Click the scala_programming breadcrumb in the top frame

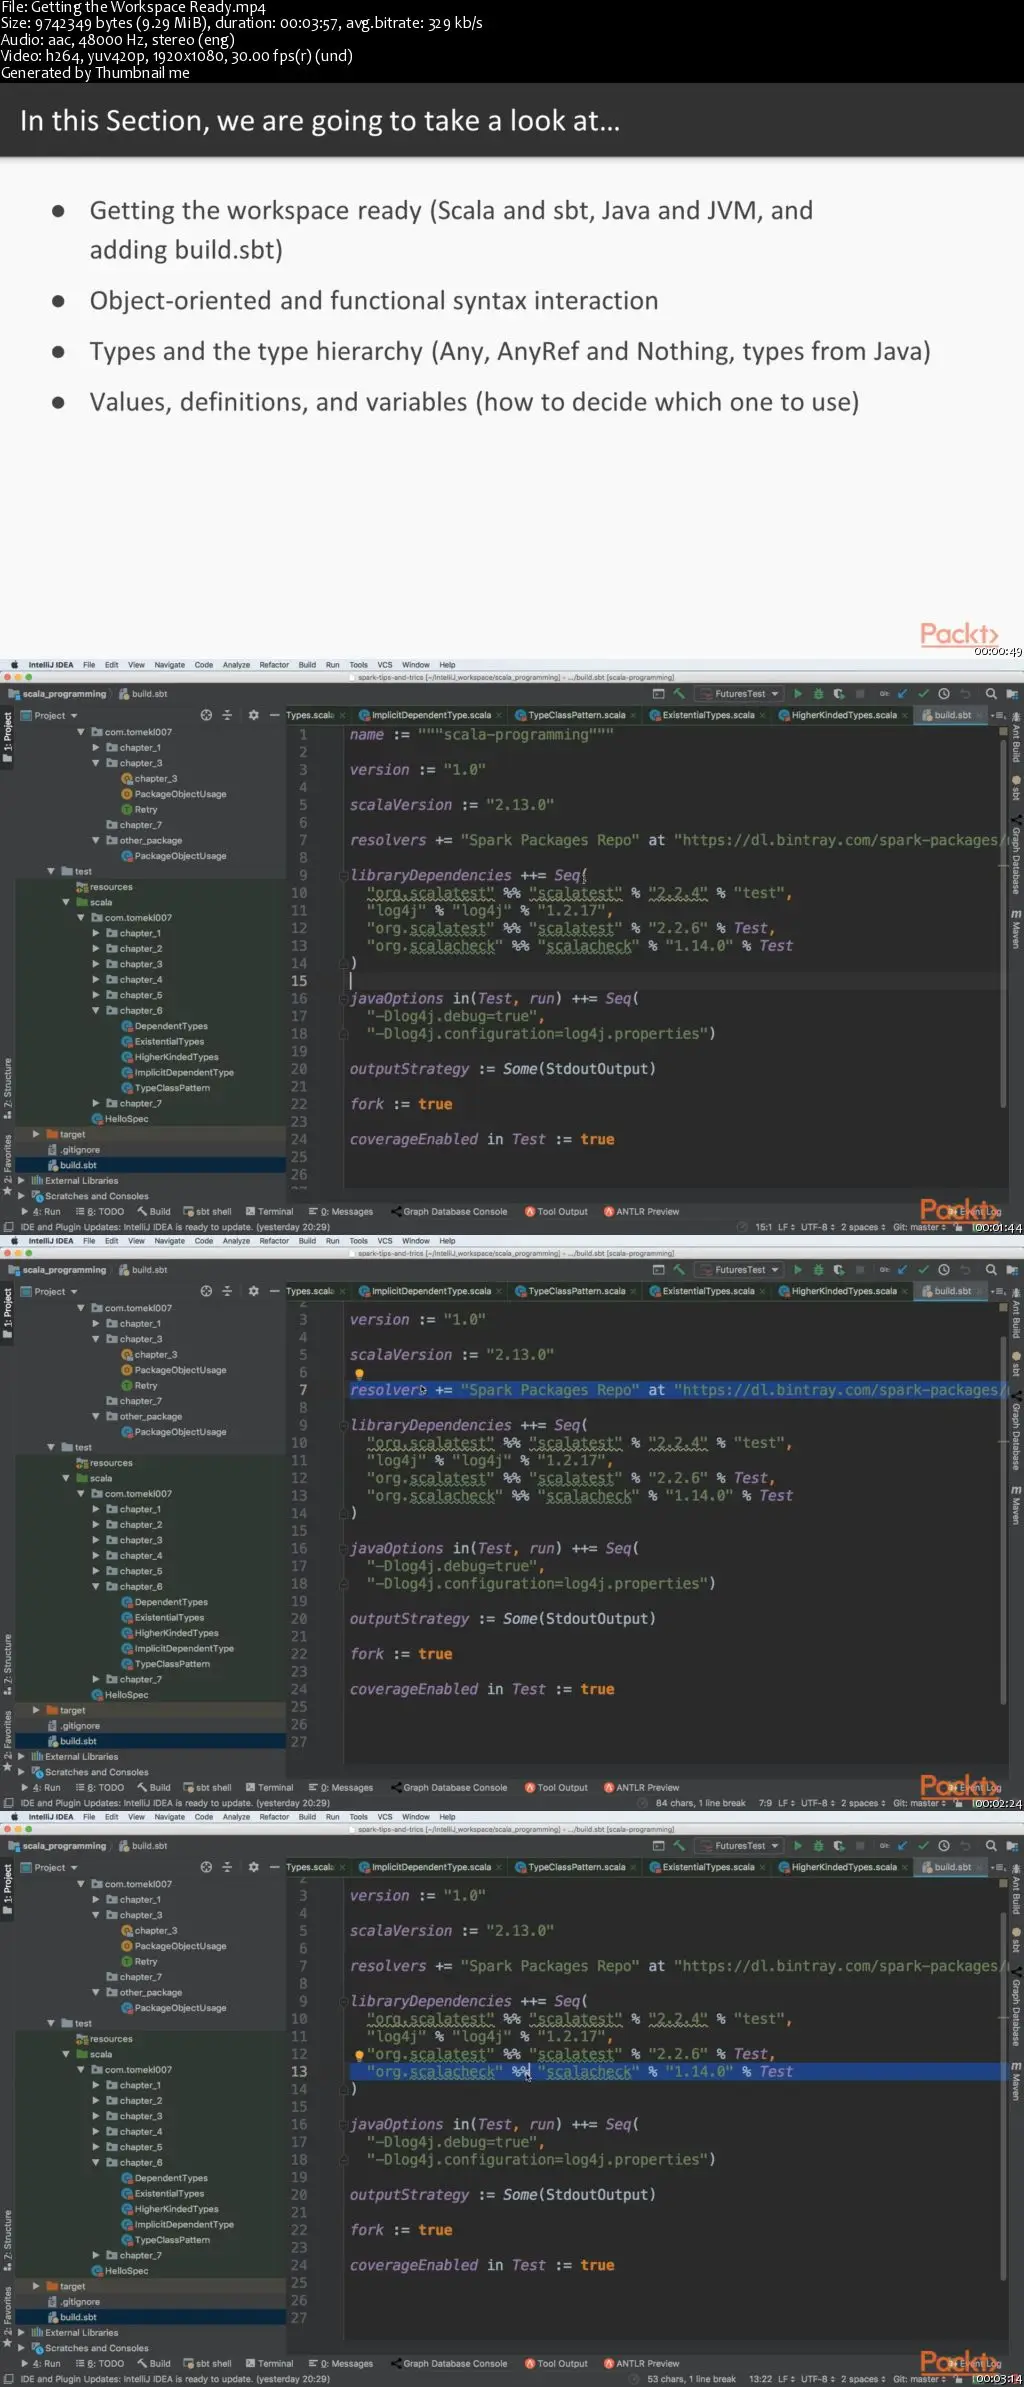coord(57,694)
